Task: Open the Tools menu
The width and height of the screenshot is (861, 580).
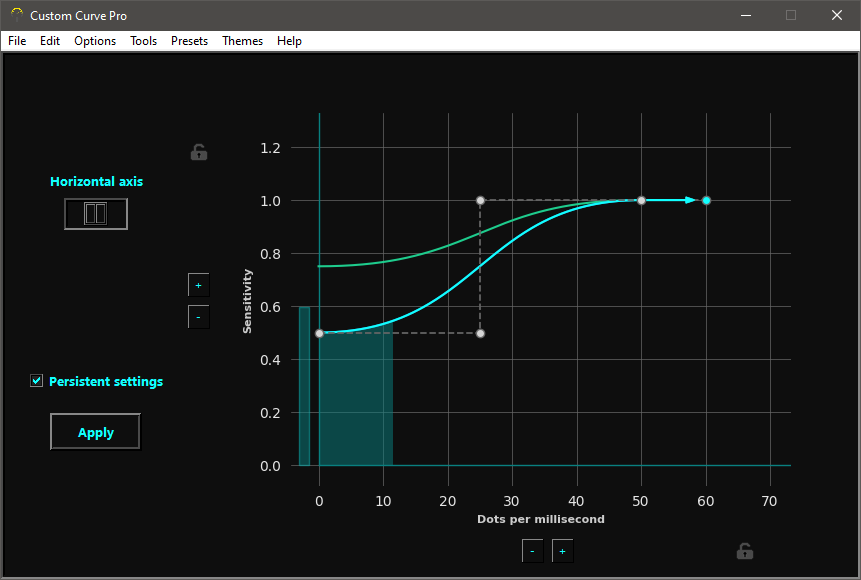Action: [x=143, y=41]
